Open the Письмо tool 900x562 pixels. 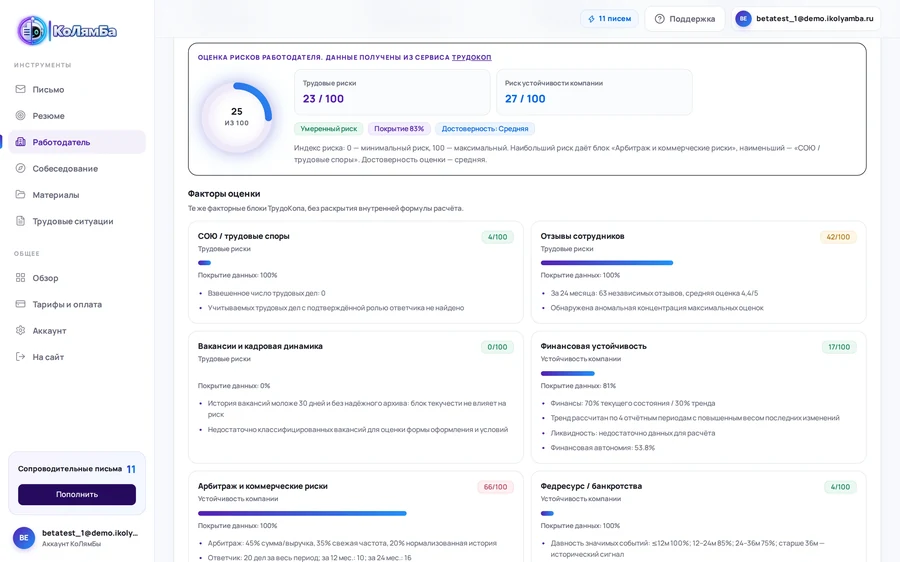[x=77, y=89]
